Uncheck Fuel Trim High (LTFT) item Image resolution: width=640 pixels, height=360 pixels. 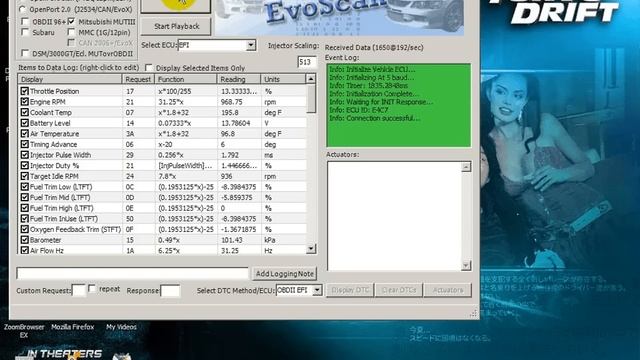click(x=24, y=208)
